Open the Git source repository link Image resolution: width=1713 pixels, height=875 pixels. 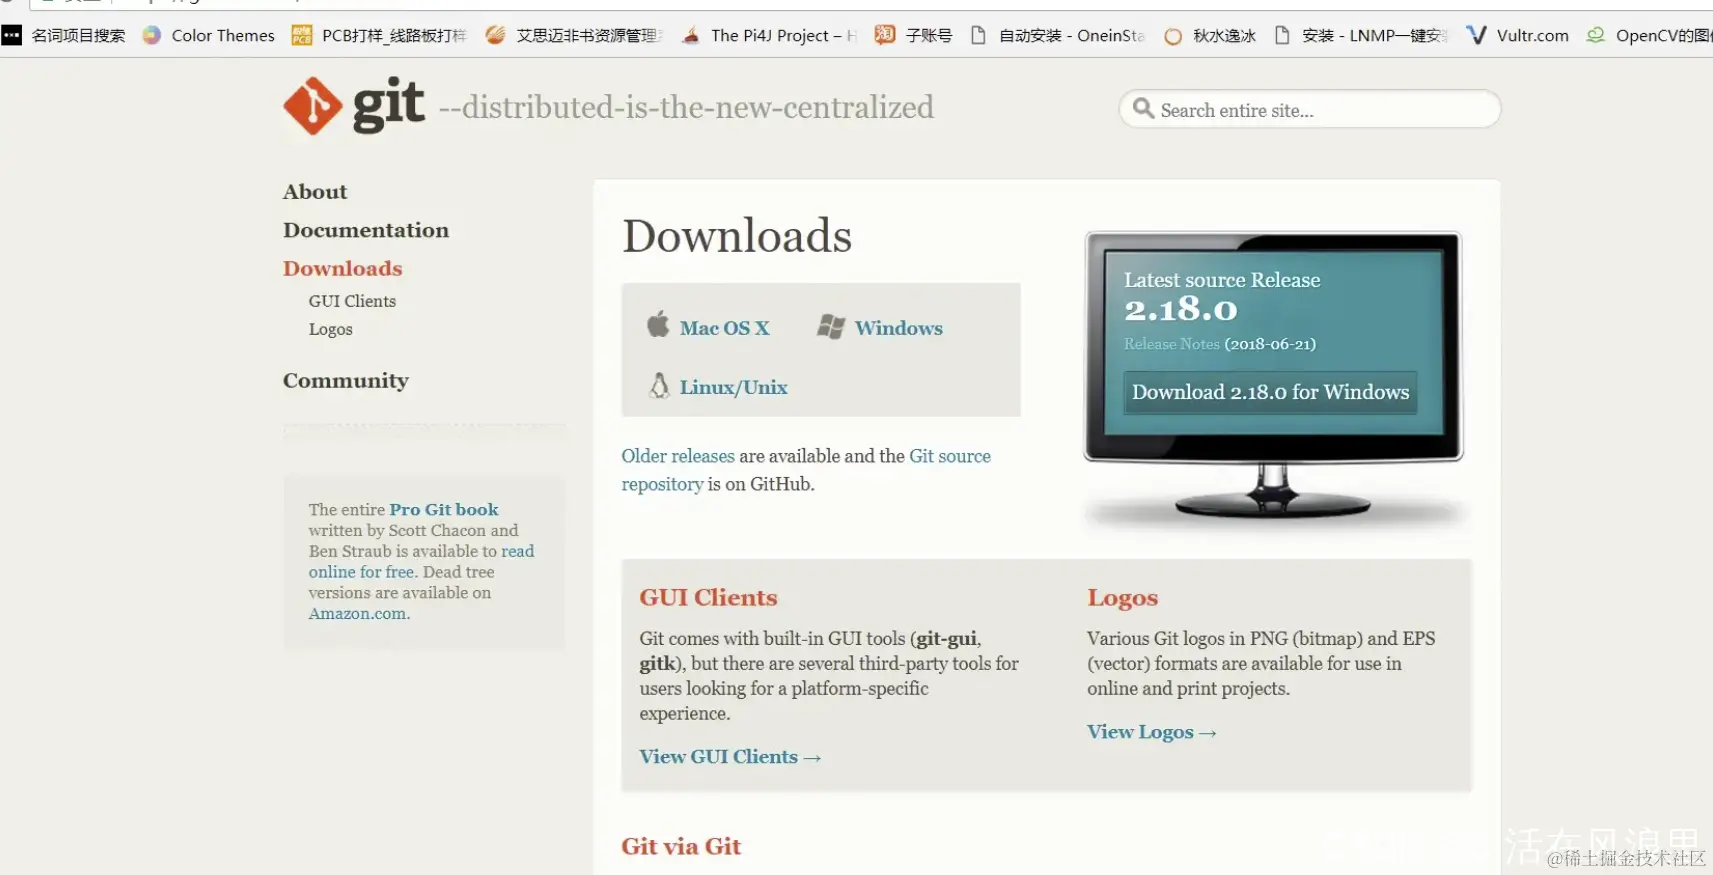(x=806, y=470)
